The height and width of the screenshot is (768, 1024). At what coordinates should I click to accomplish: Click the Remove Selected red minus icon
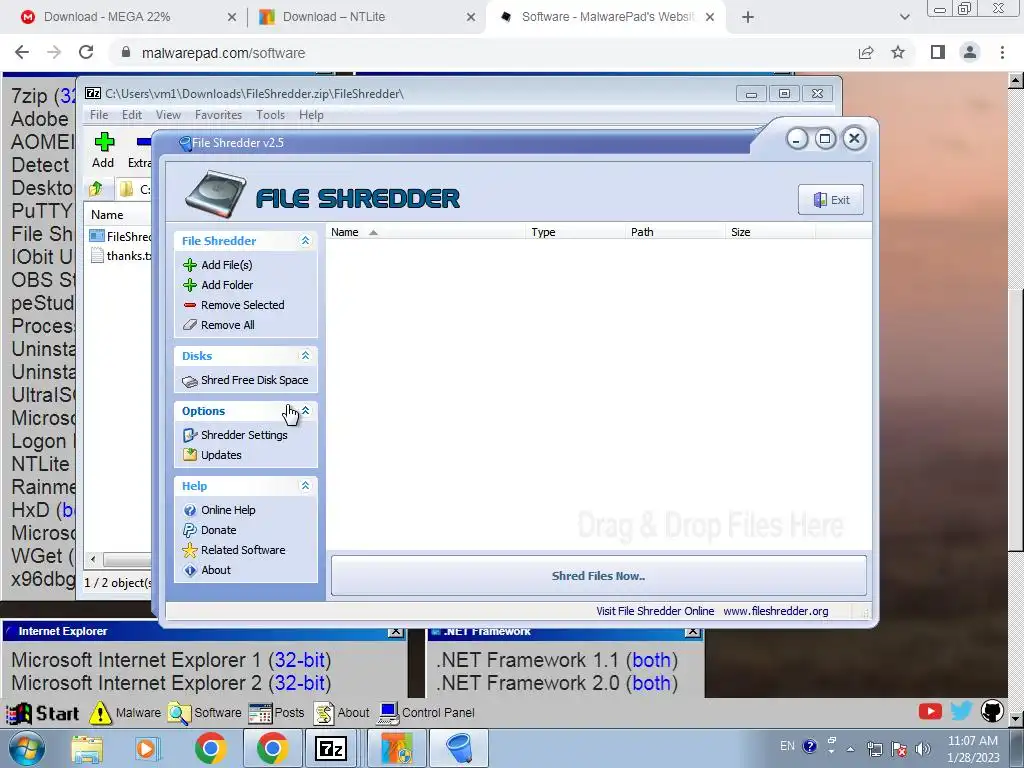(190, 305)
